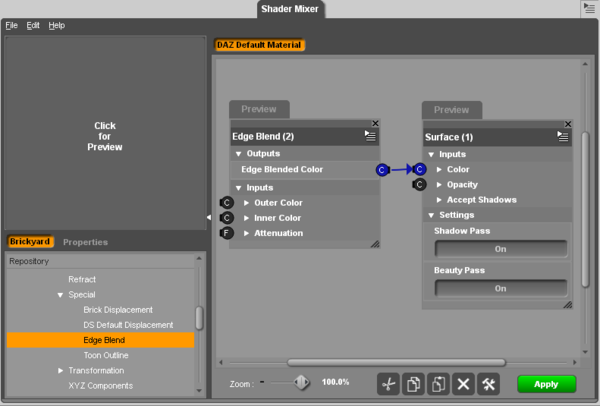Open the File menu
The width and height of the screenshot is (600, 406).
click(x=11, y=25)
